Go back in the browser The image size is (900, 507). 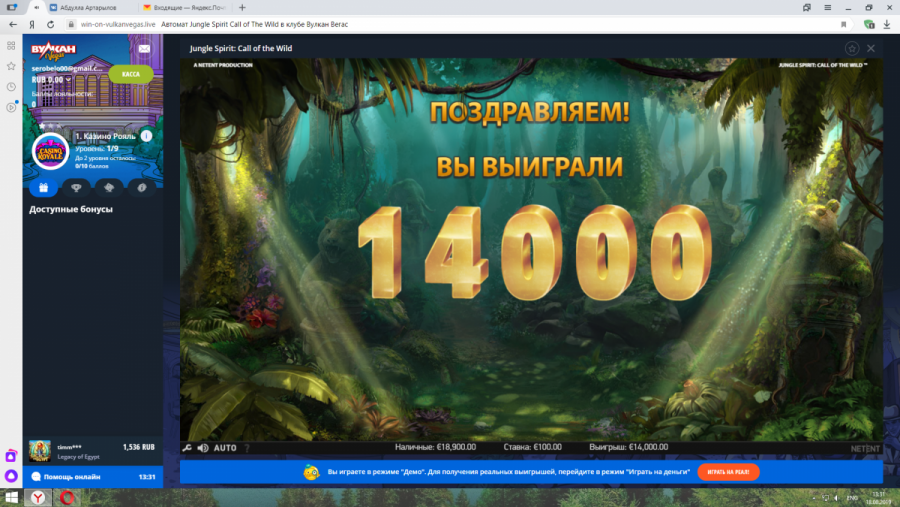(x=13, y=24)
